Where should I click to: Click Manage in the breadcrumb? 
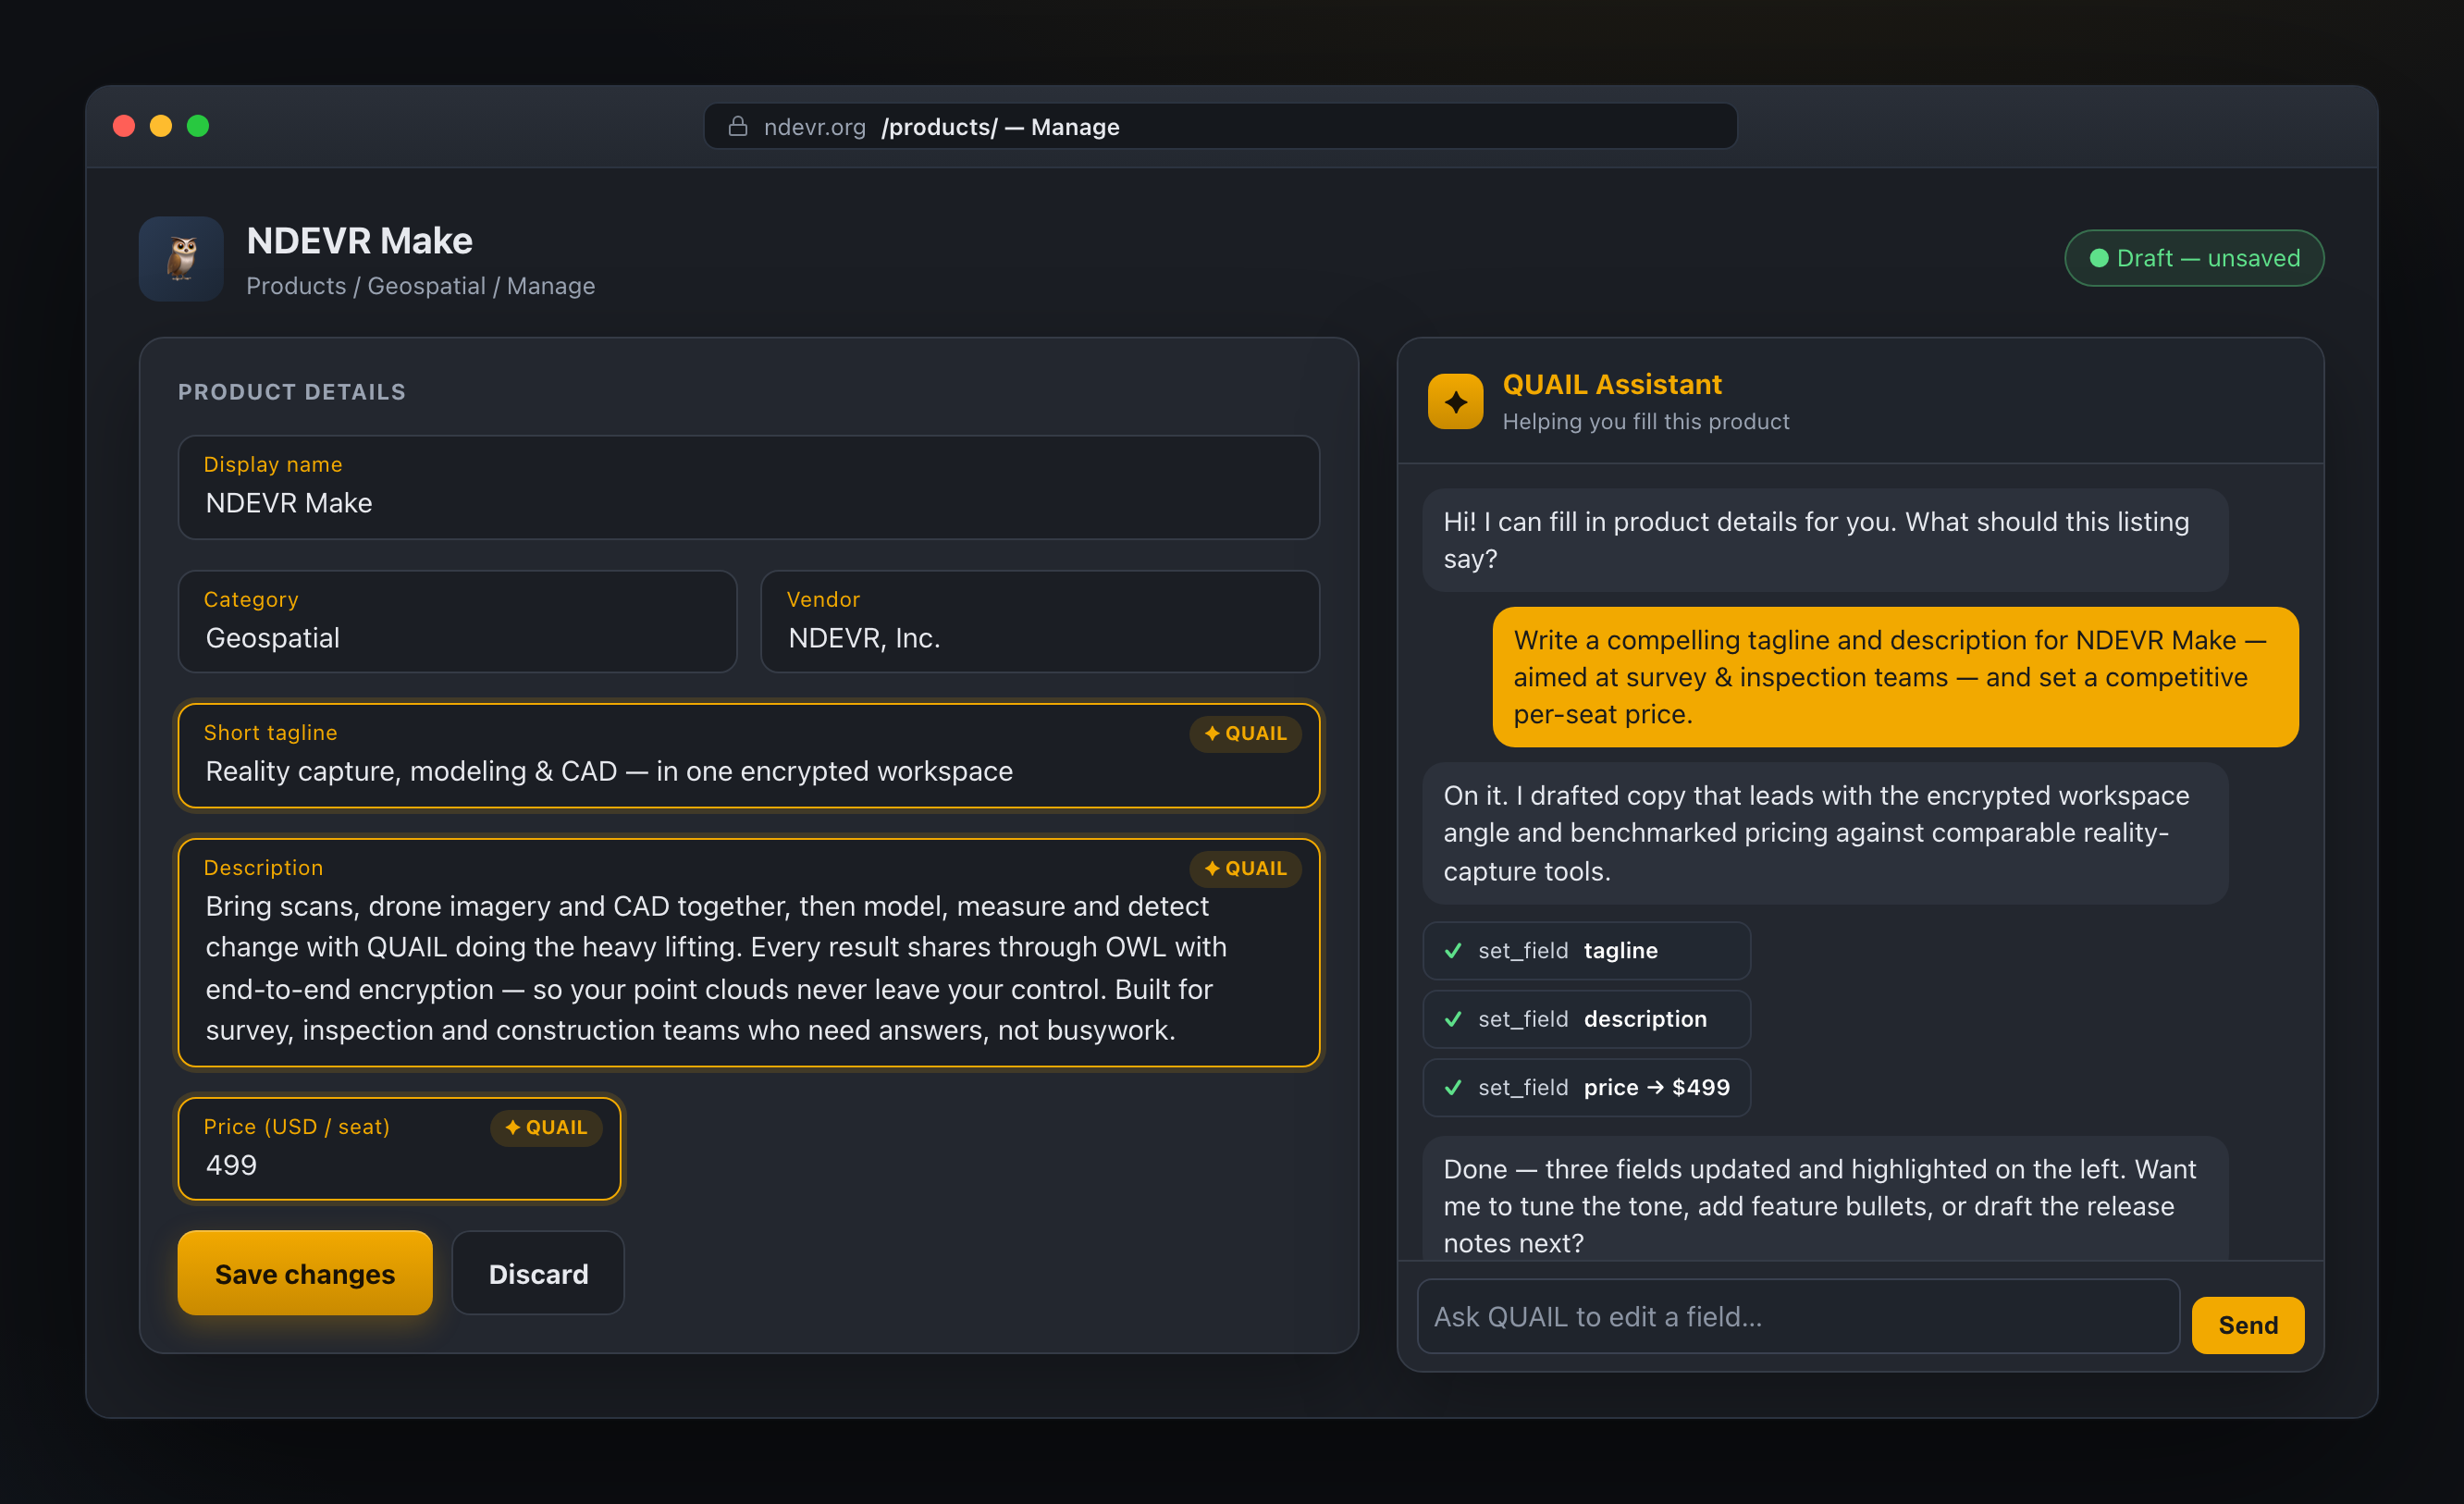(x=551, y=286)
